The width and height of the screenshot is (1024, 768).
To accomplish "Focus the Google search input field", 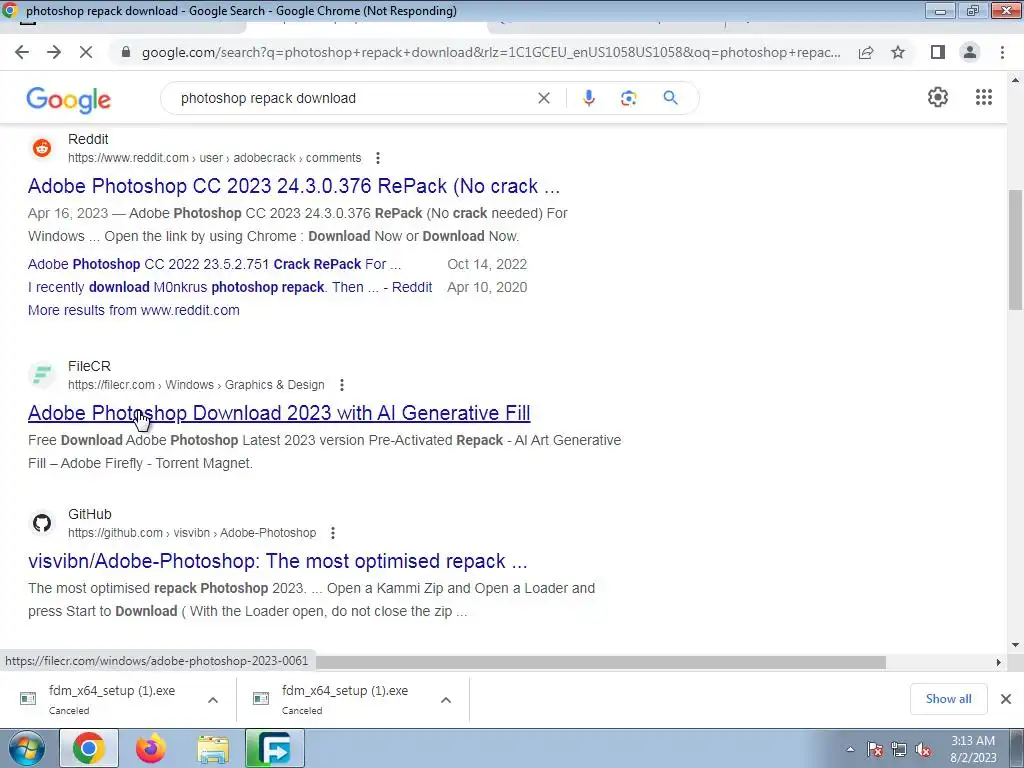I will [x=353, y=98].
